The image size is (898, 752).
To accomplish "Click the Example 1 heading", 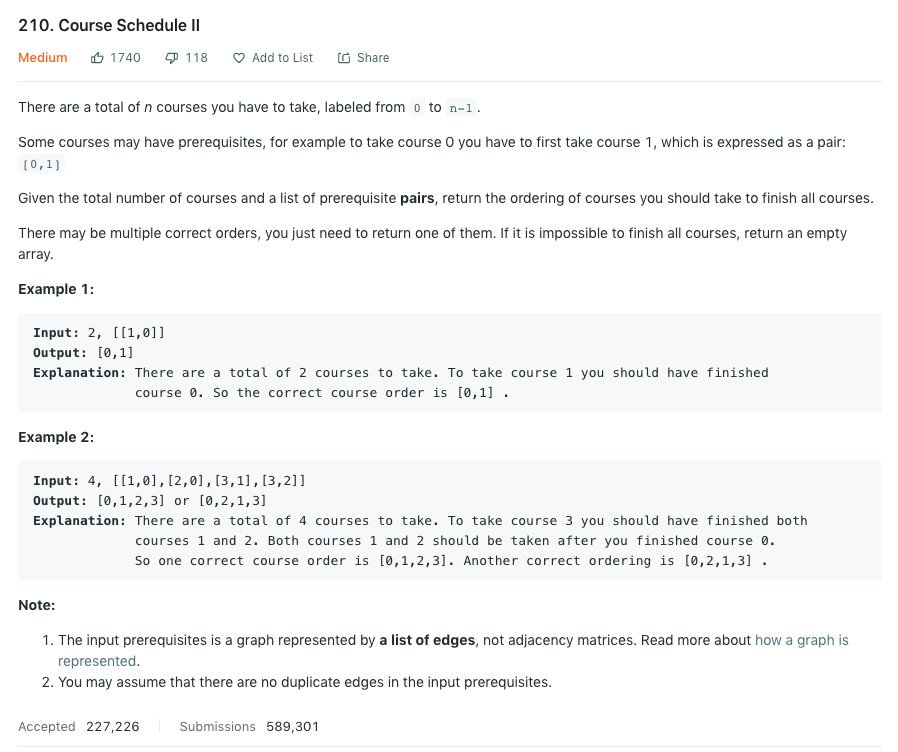I will (x=56, y=289).
